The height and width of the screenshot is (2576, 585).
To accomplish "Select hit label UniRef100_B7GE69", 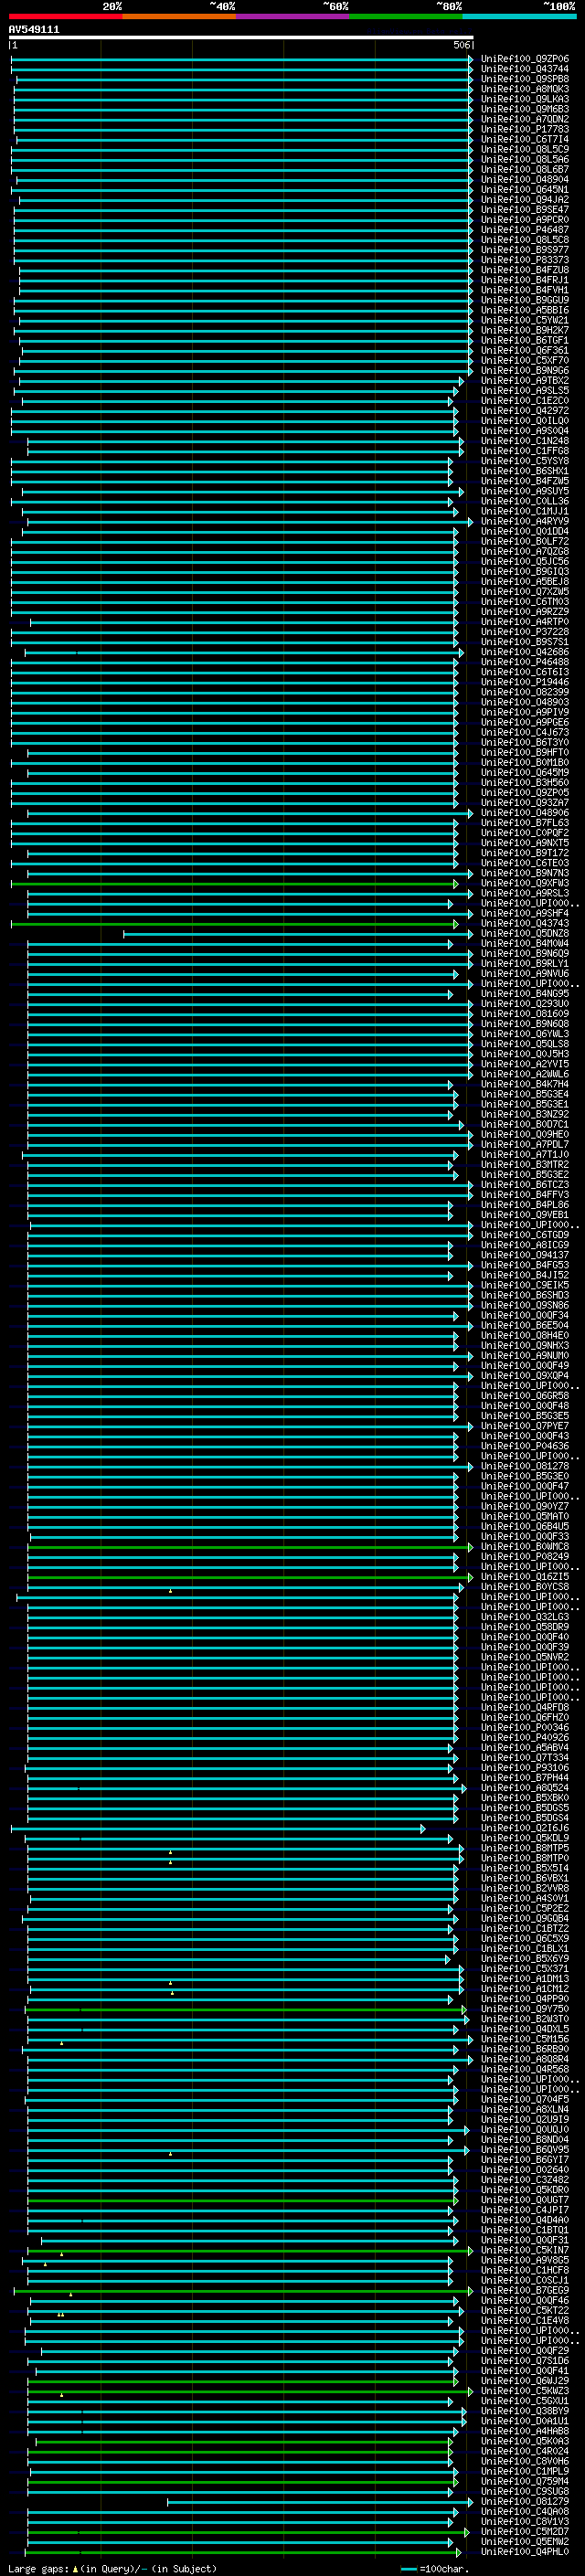I will [525, 2290].
